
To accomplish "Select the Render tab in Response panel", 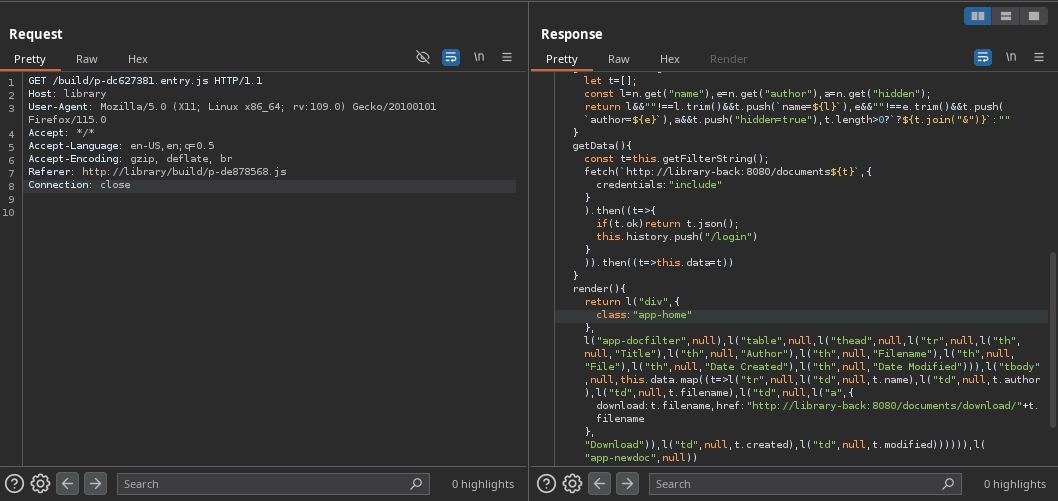I will pos(728,59).
